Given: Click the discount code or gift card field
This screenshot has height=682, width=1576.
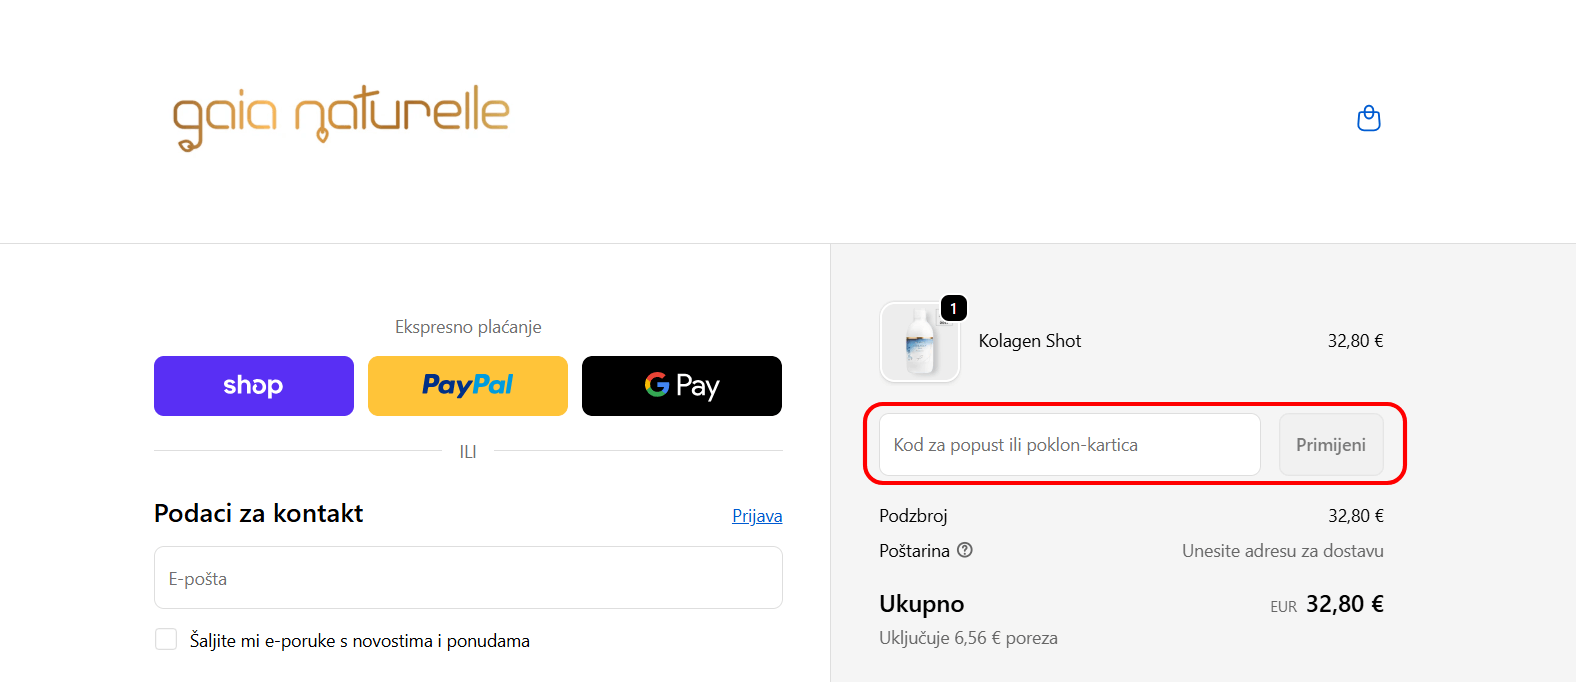Looking at the screenshot, I should [x=1069, y=445].
